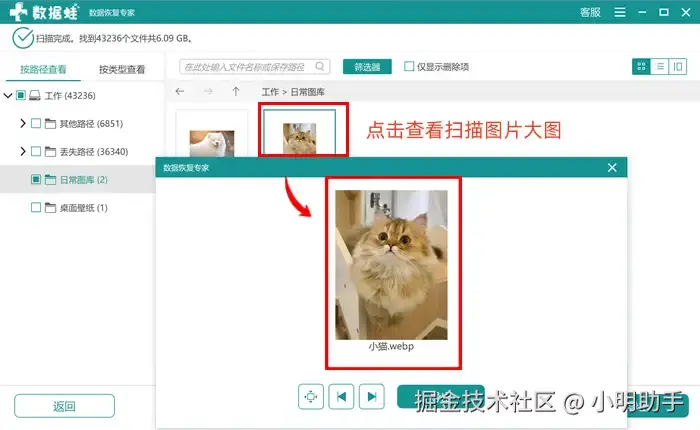Navigate forward with right arrow
The height and width of the screenshot is (430, 700).
(x=208, y=92)
